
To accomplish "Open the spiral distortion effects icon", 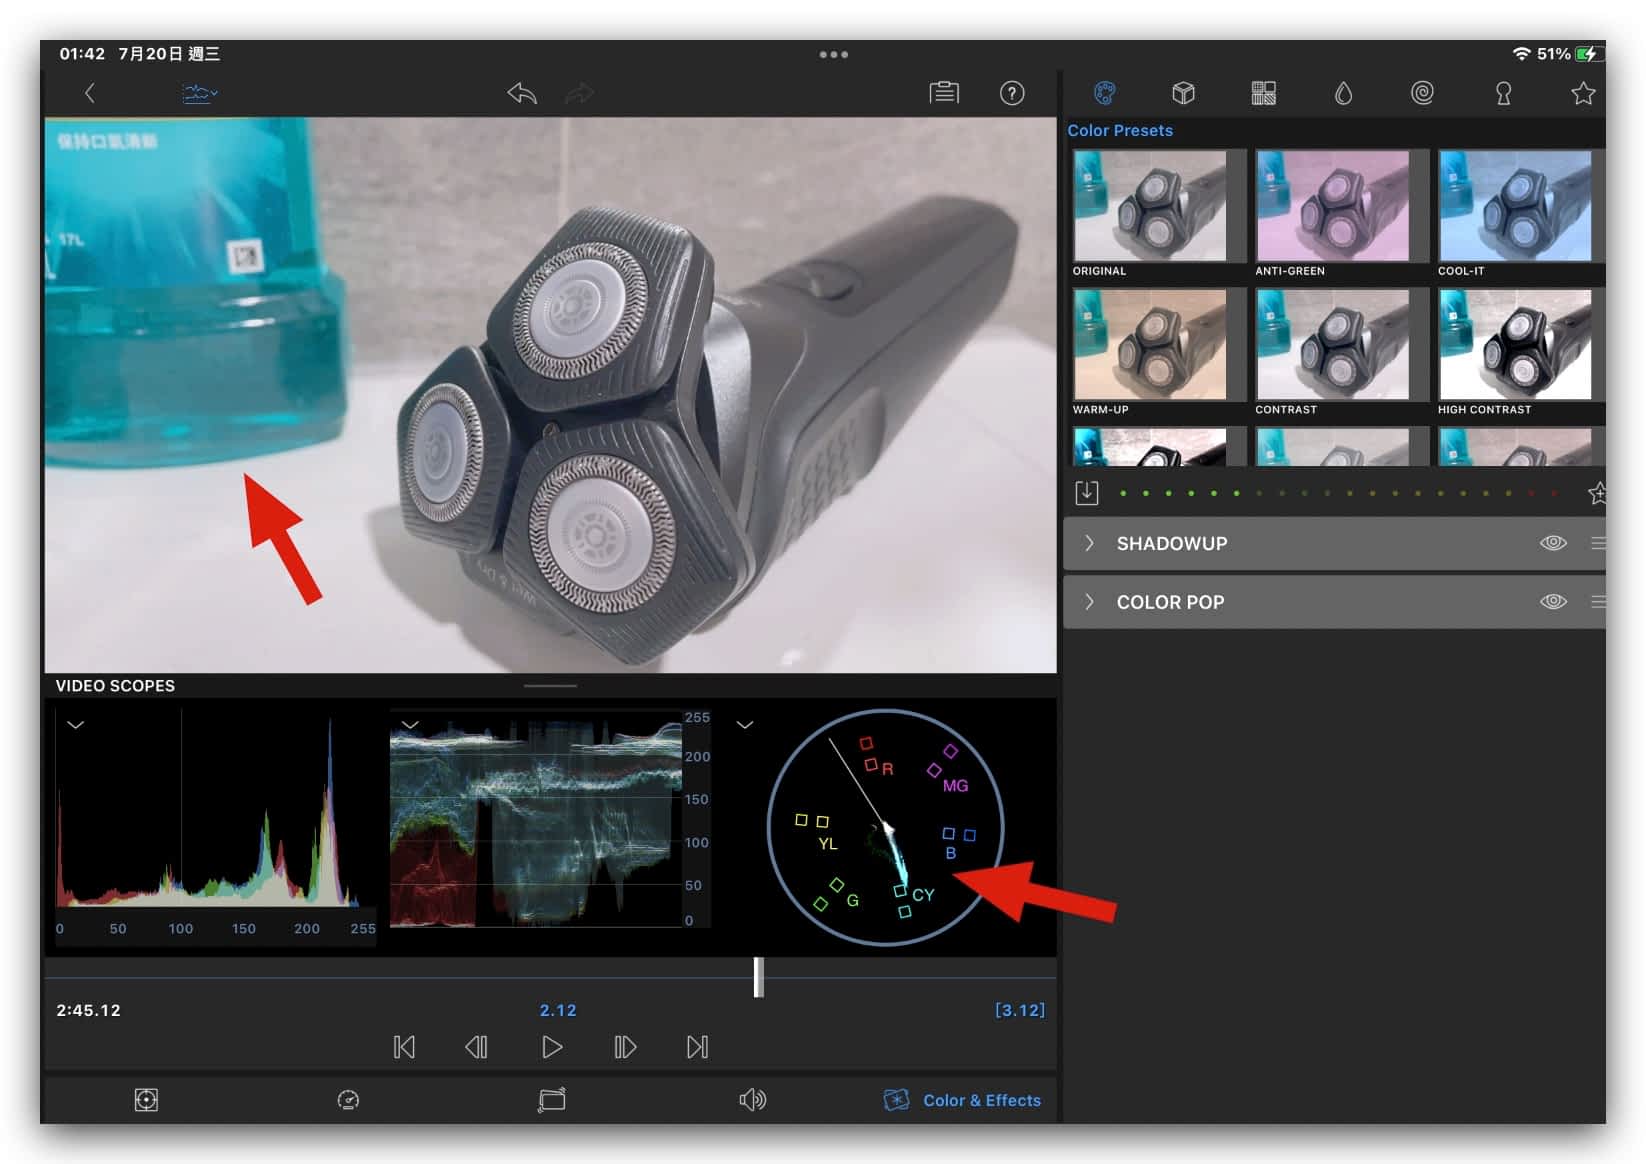I will coord(1422,94).
